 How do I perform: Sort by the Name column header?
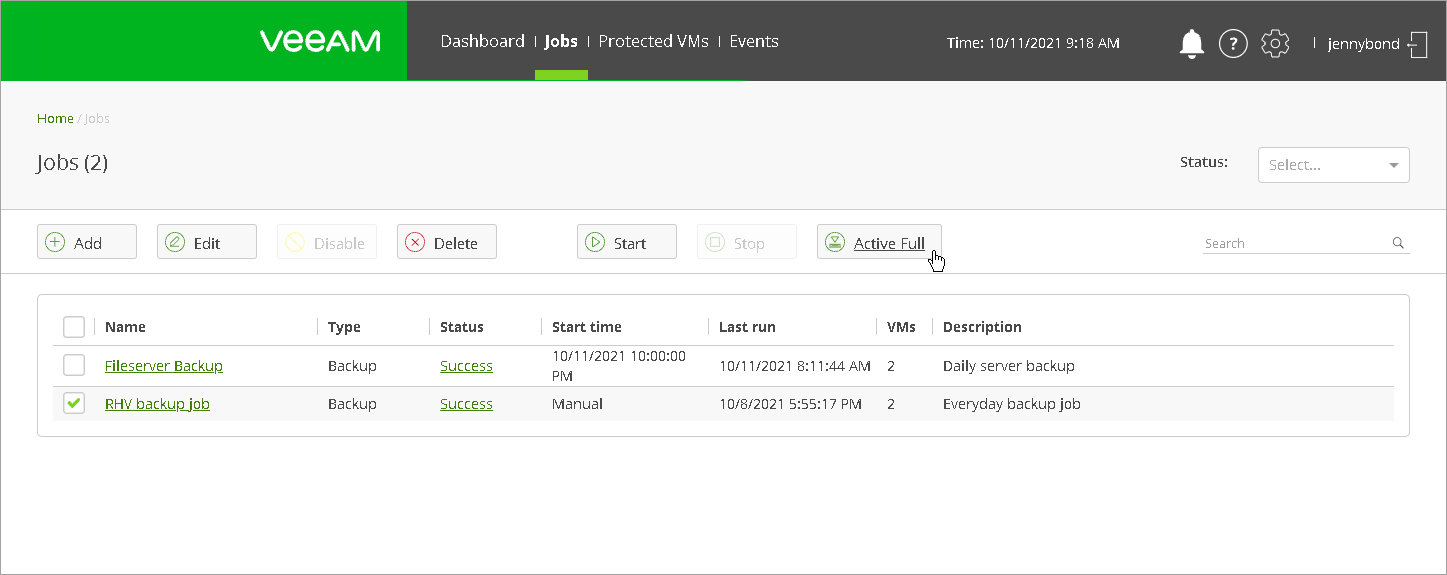(x=125, y=327)
